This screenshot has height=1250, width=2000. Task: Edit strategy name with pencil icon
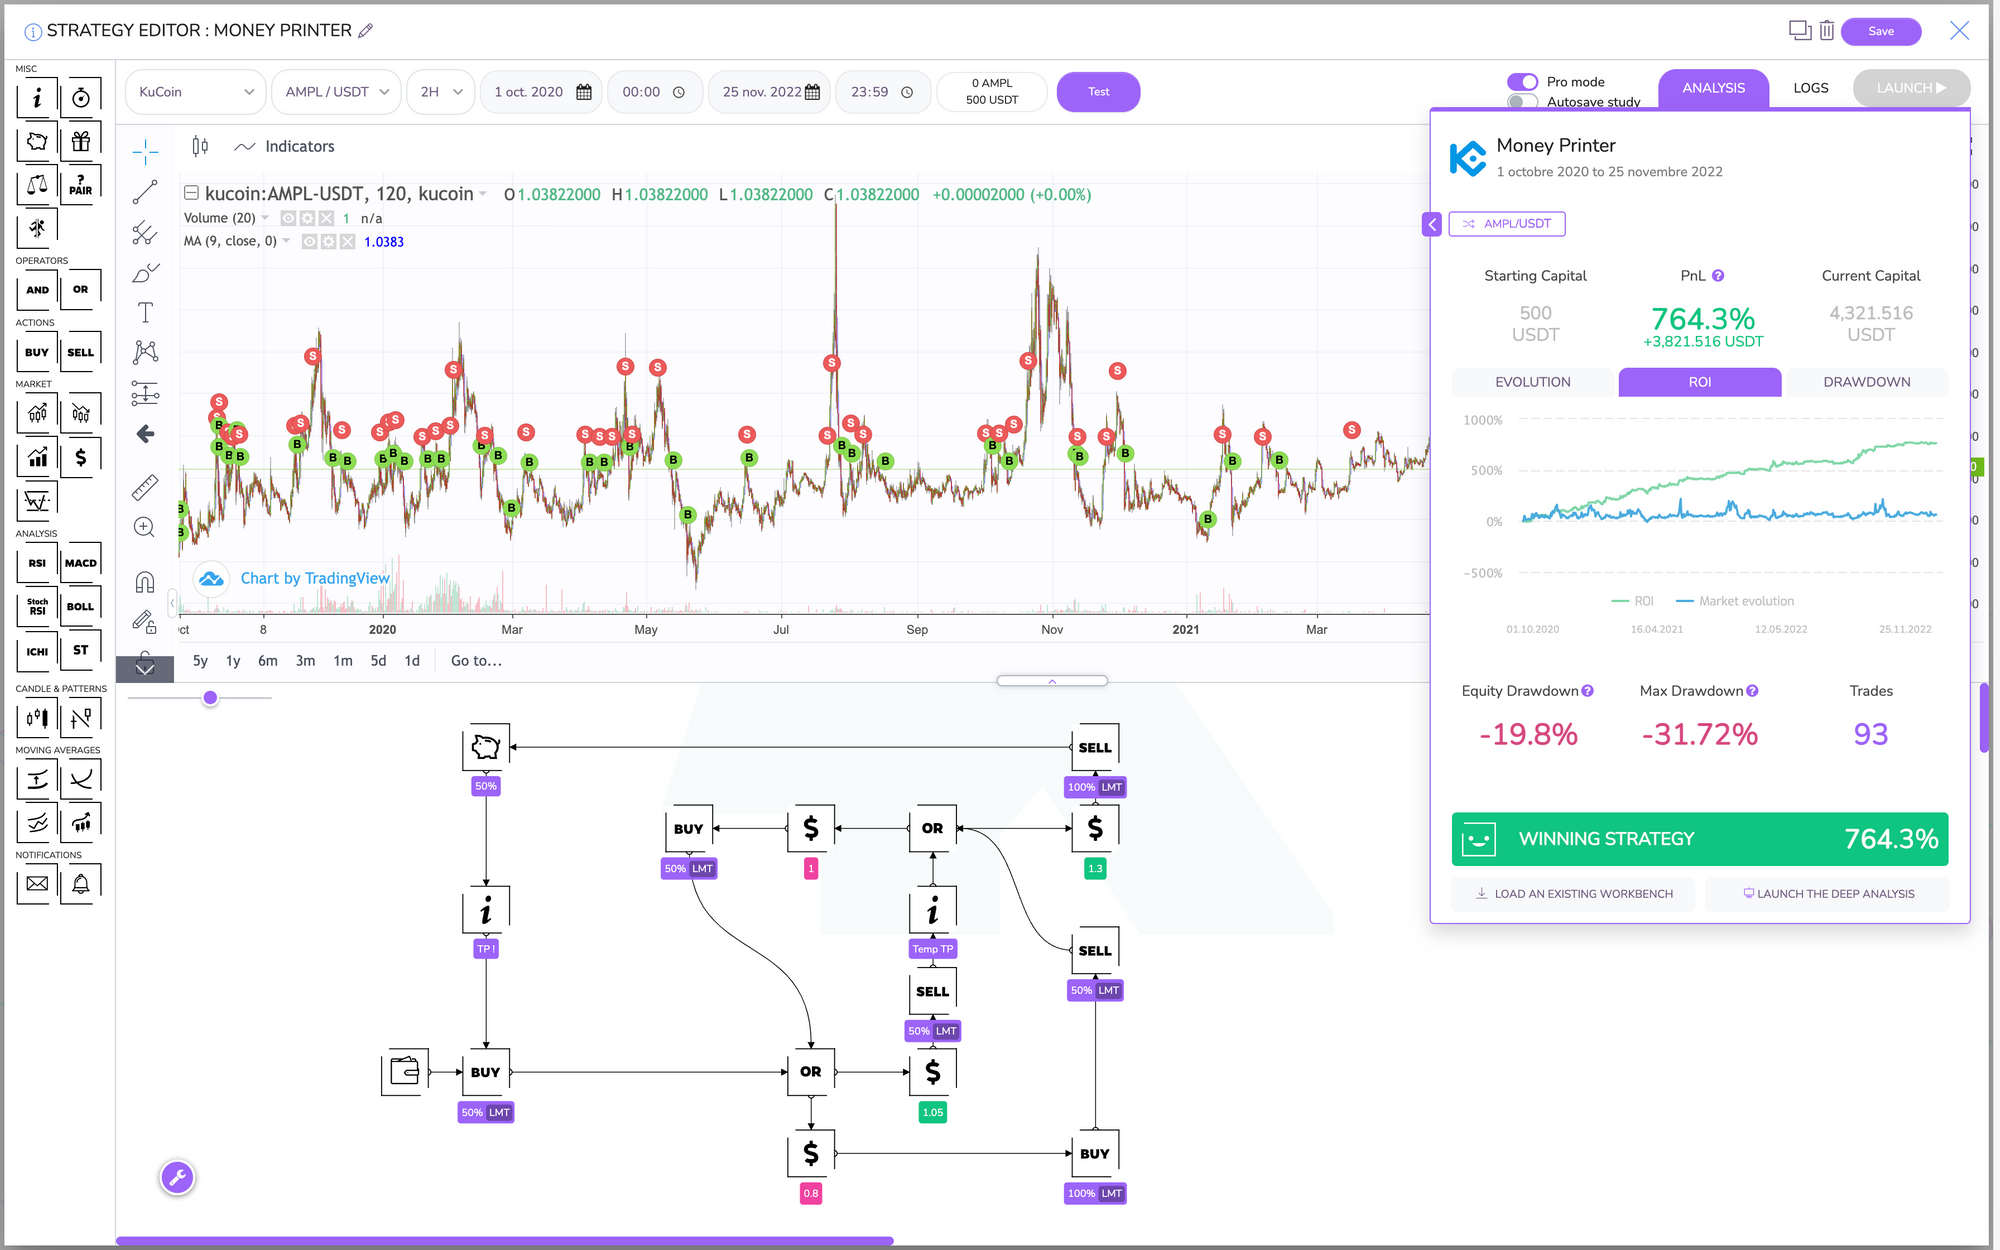coord(366,31)
